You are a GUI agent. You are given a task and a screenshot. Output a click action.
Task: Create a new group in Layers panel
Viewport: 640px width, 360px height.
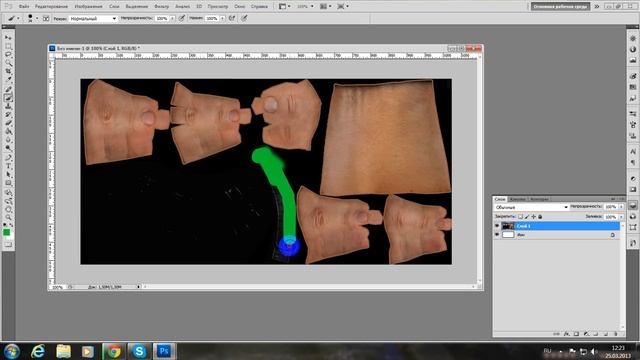[596, 334]
